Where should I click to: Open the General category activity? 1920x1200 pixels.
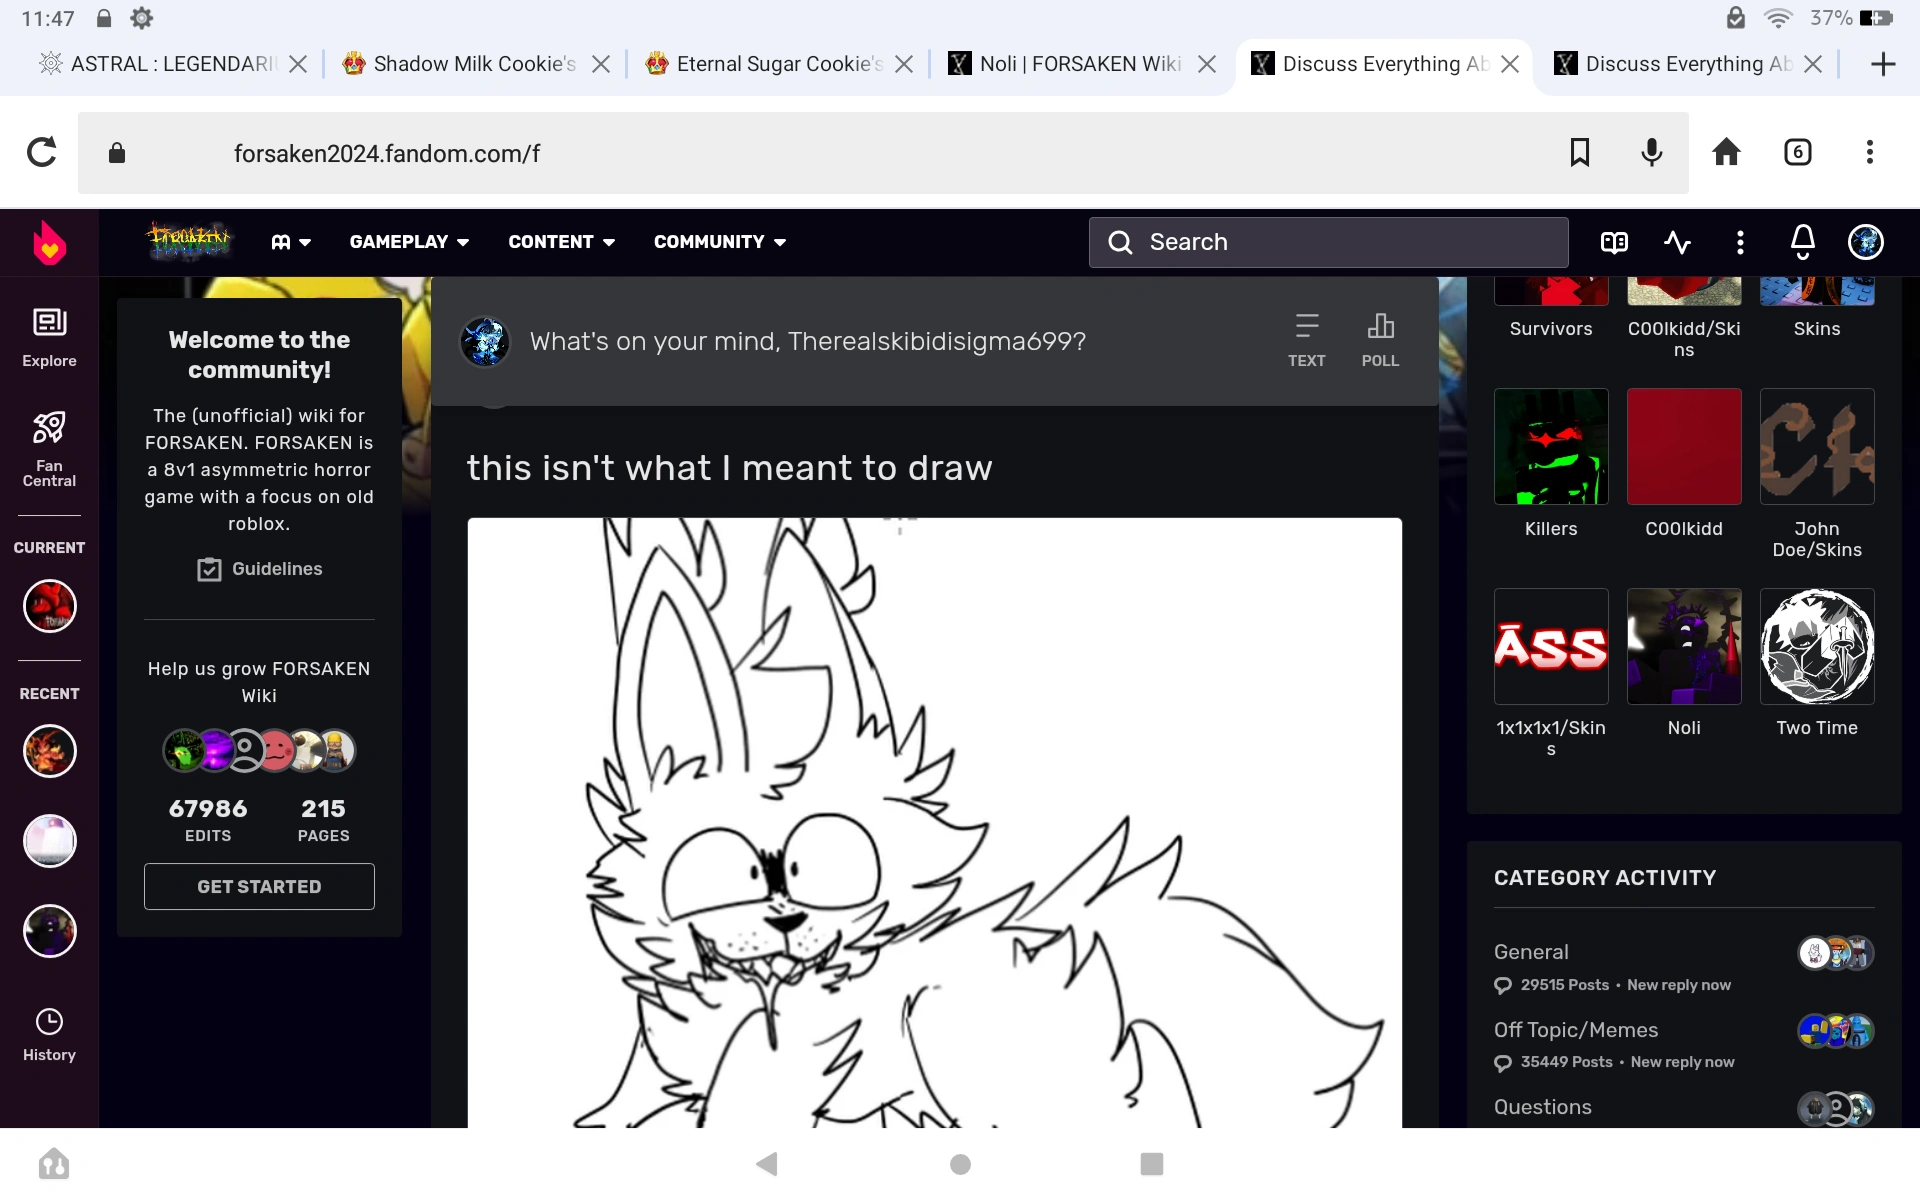1531,952
